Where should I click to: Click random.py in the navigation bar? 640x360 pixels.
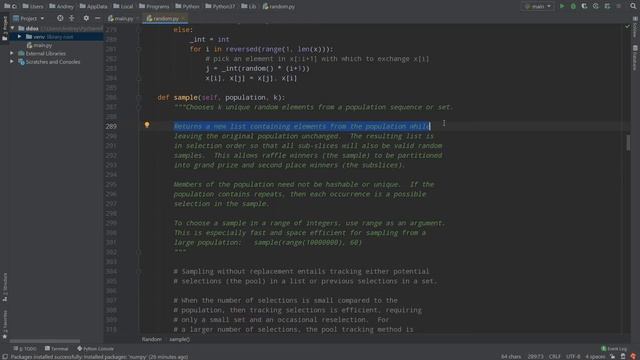[279, 7]
